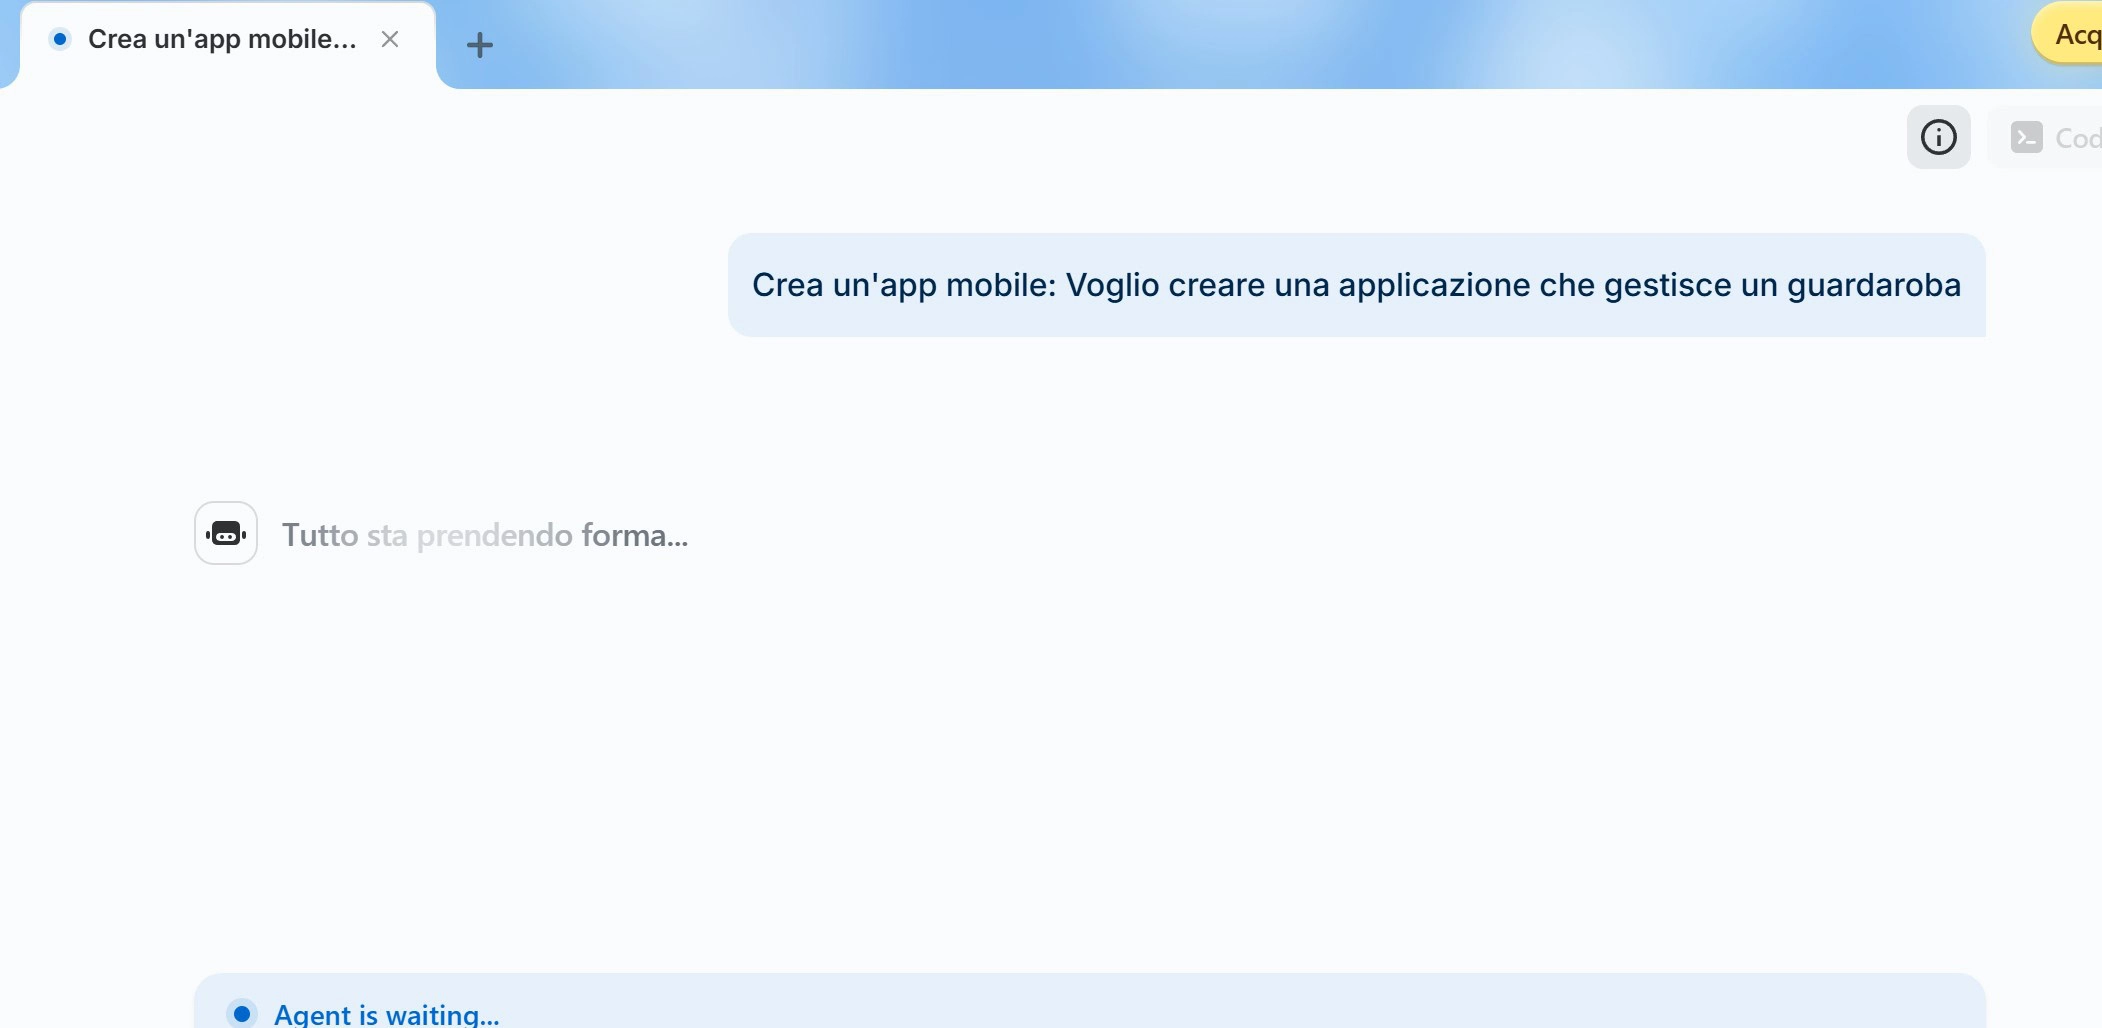The width and height of the screenshot is (2102, 1028).
Task: Click the yellow Acq button
Action: tap(2068, 35)
